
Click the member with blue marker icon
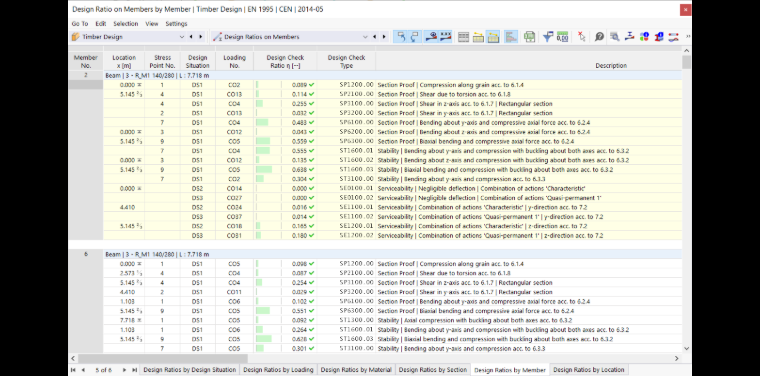click(629, 37)
